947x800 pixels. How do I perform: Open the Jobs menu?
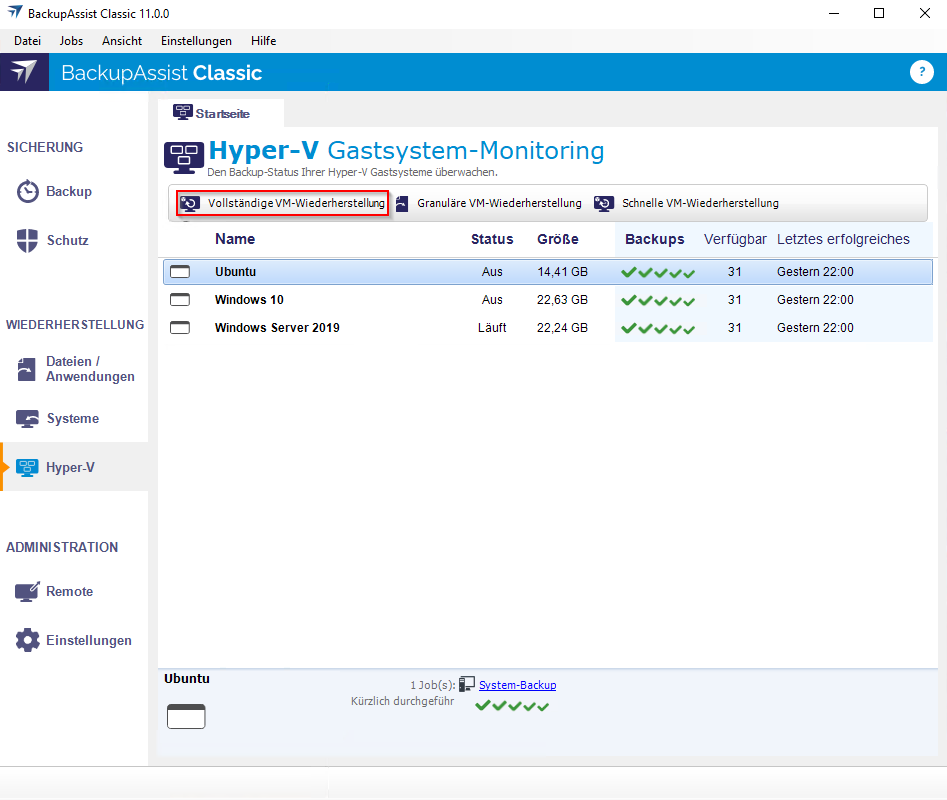tap(71, 41)
